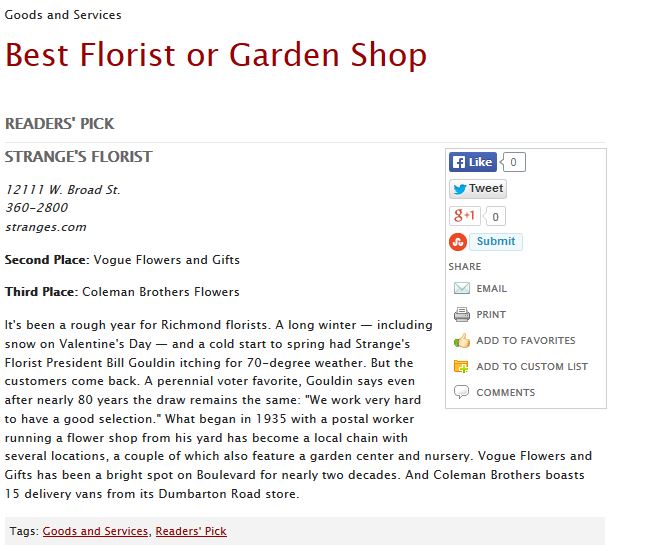The height and width of the screenshot is (545, 663).
Task: Click the email envelope icon
Action: pyautogui.click(x=462, y=288)
